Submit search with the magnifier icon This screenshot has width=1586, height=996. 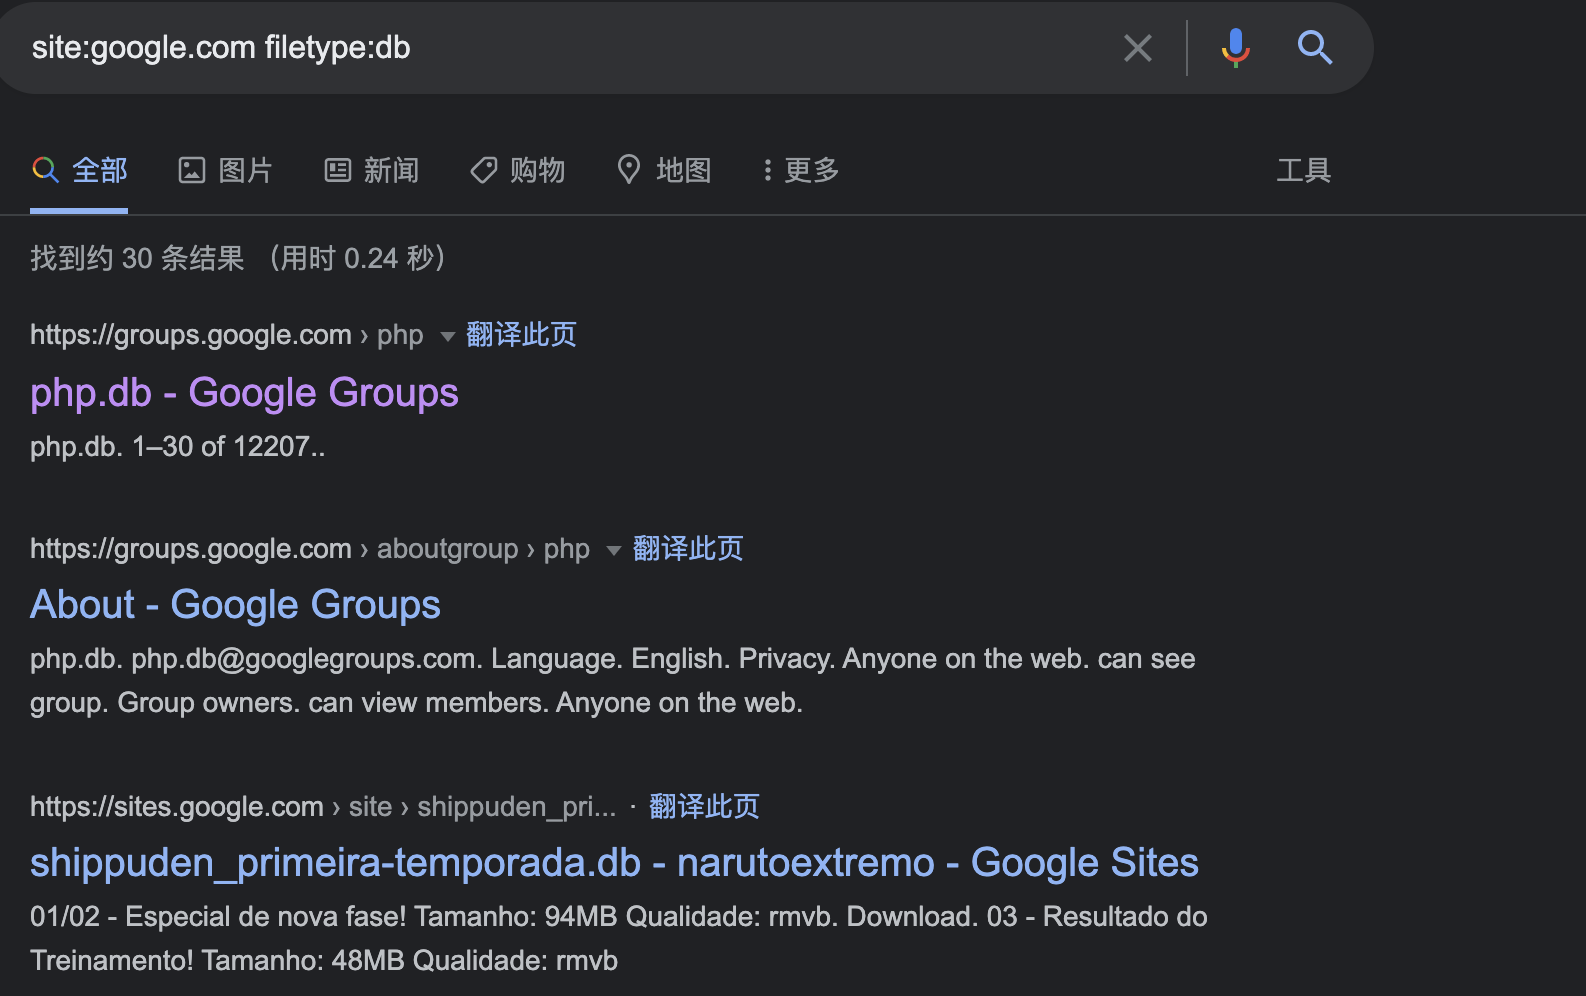[1315, 47]
